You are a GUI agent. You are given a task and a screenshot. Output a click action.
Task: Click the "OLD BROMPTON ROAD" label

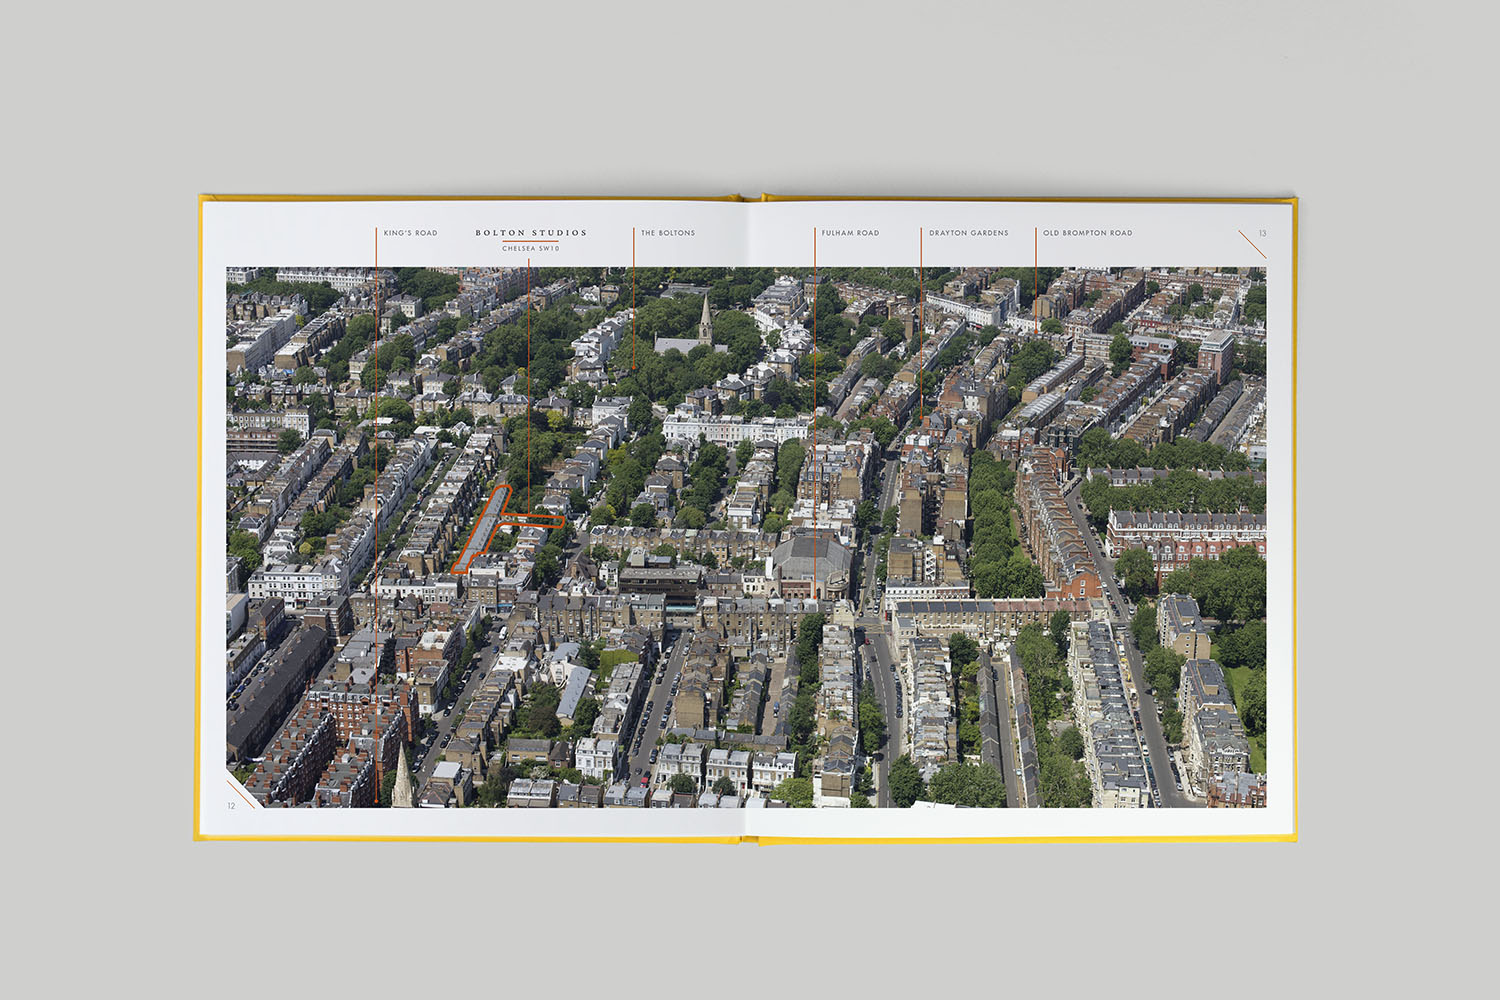1088,233
